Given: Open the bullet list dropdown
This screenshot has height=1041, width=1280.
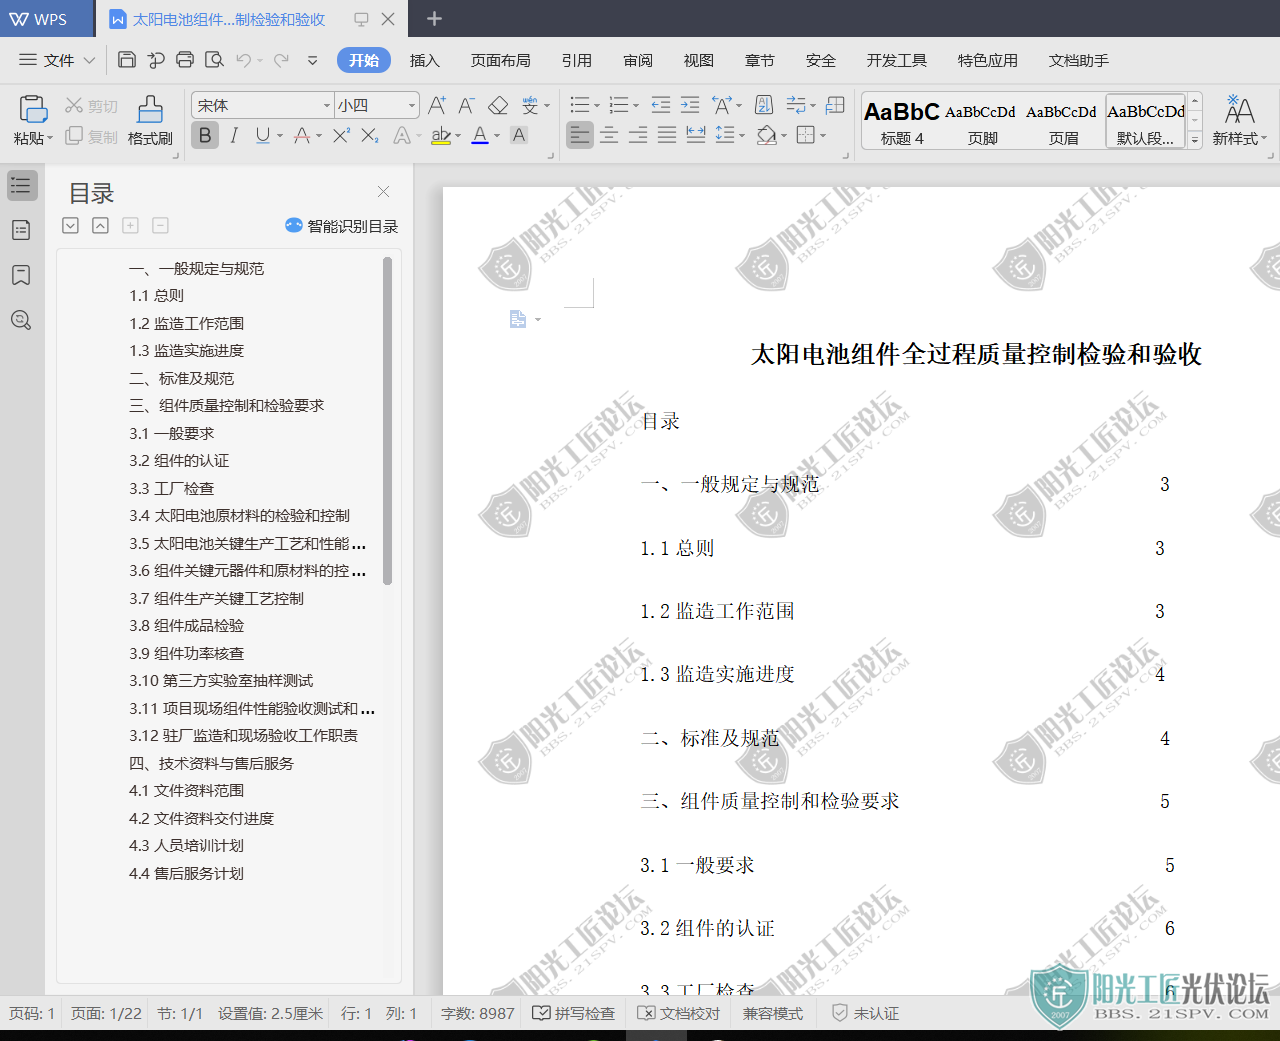Looking at the screenshot, I should coord(597,106).
